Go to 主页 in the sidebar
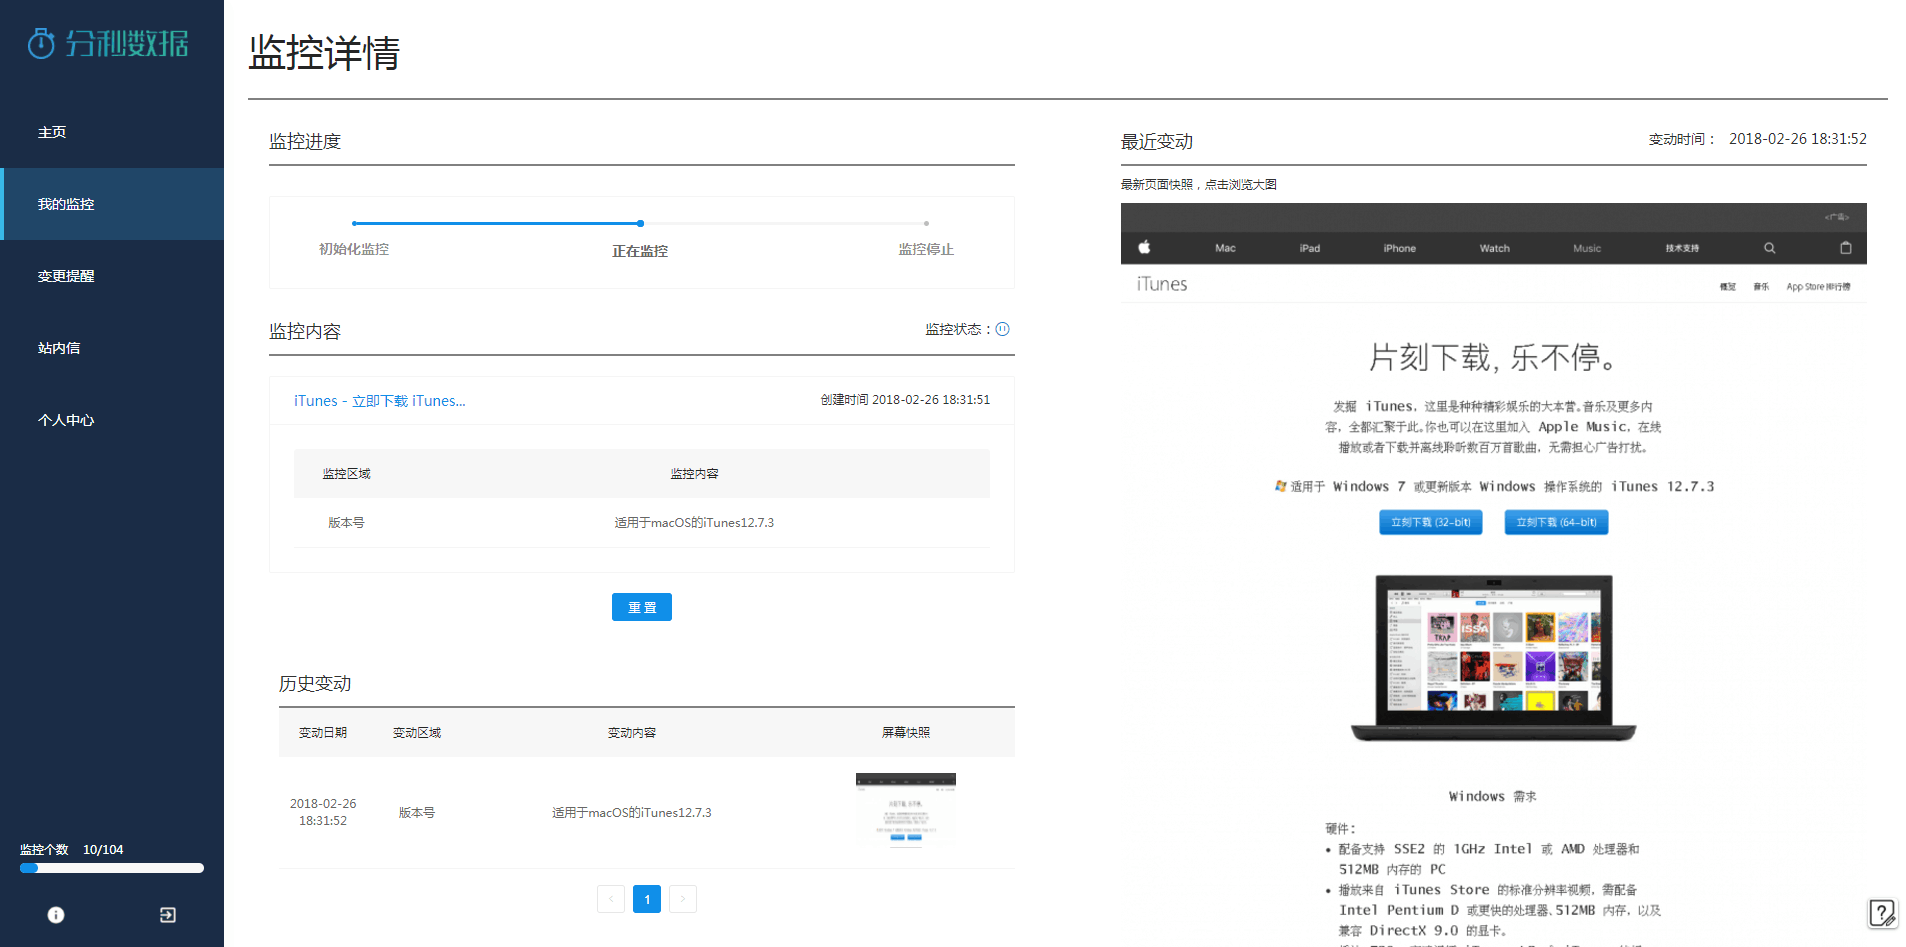1906x947 pixels. pos(112,132)
